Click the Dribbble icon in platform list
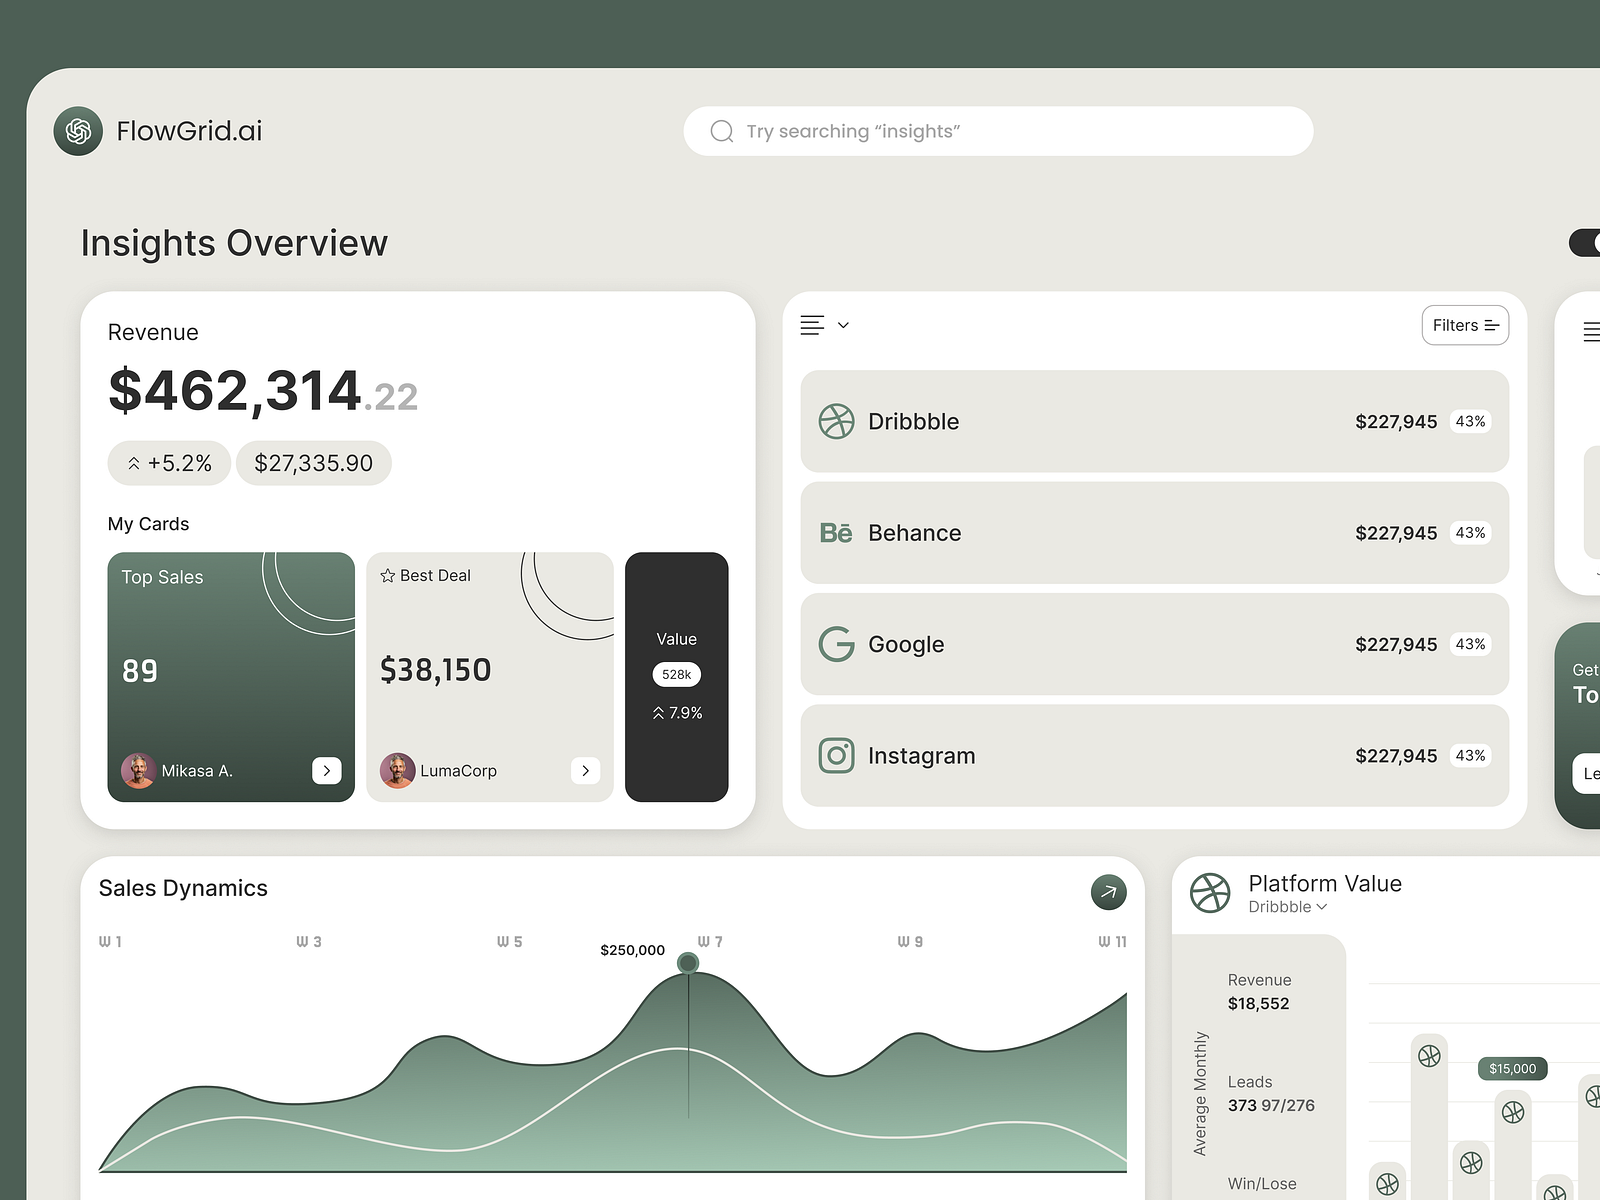This screenshot has height=1200, width=1600. tap(836, 422)
